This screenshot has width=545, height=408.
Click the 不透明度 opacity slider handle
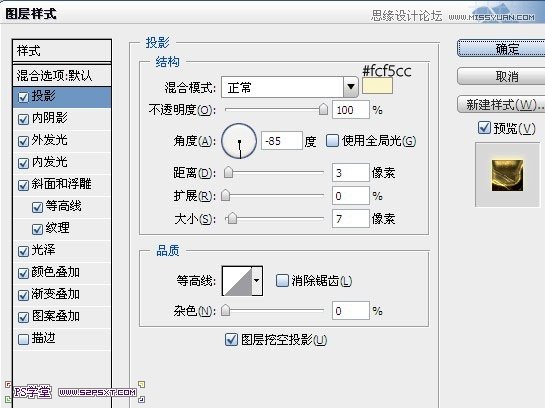coord(323,109)
